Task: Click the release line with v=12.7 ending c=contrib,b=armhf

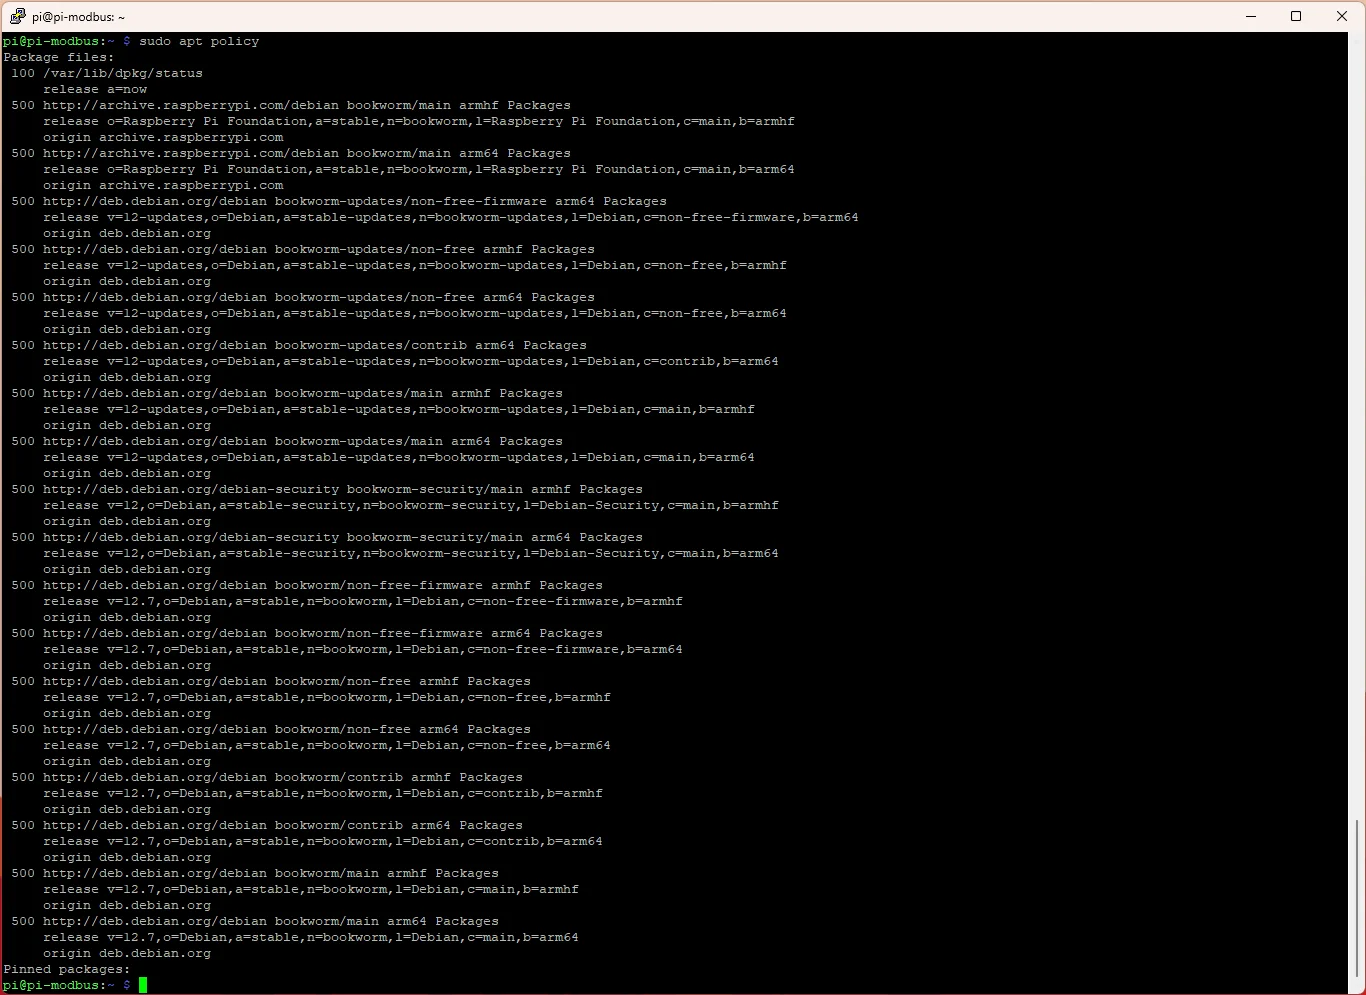Action: pyautogui.click(x=323, y=793)
